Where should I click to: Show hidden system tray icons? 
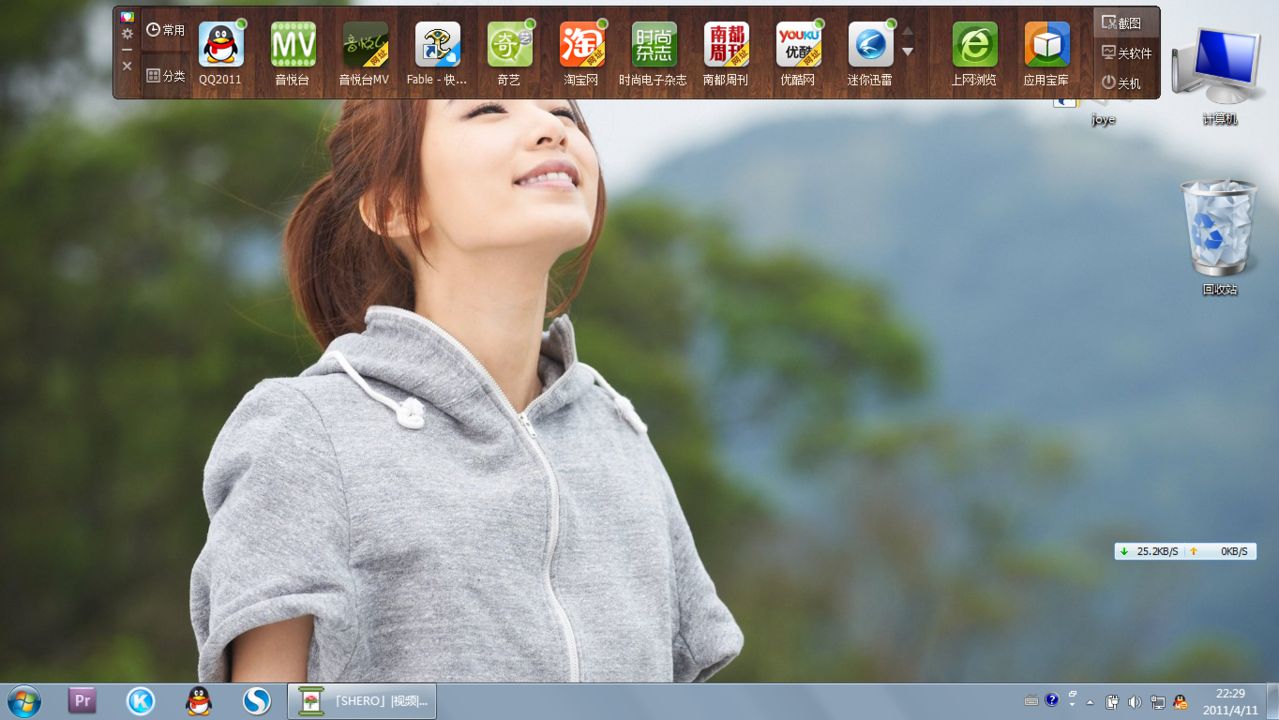(x=1090, y=702)
